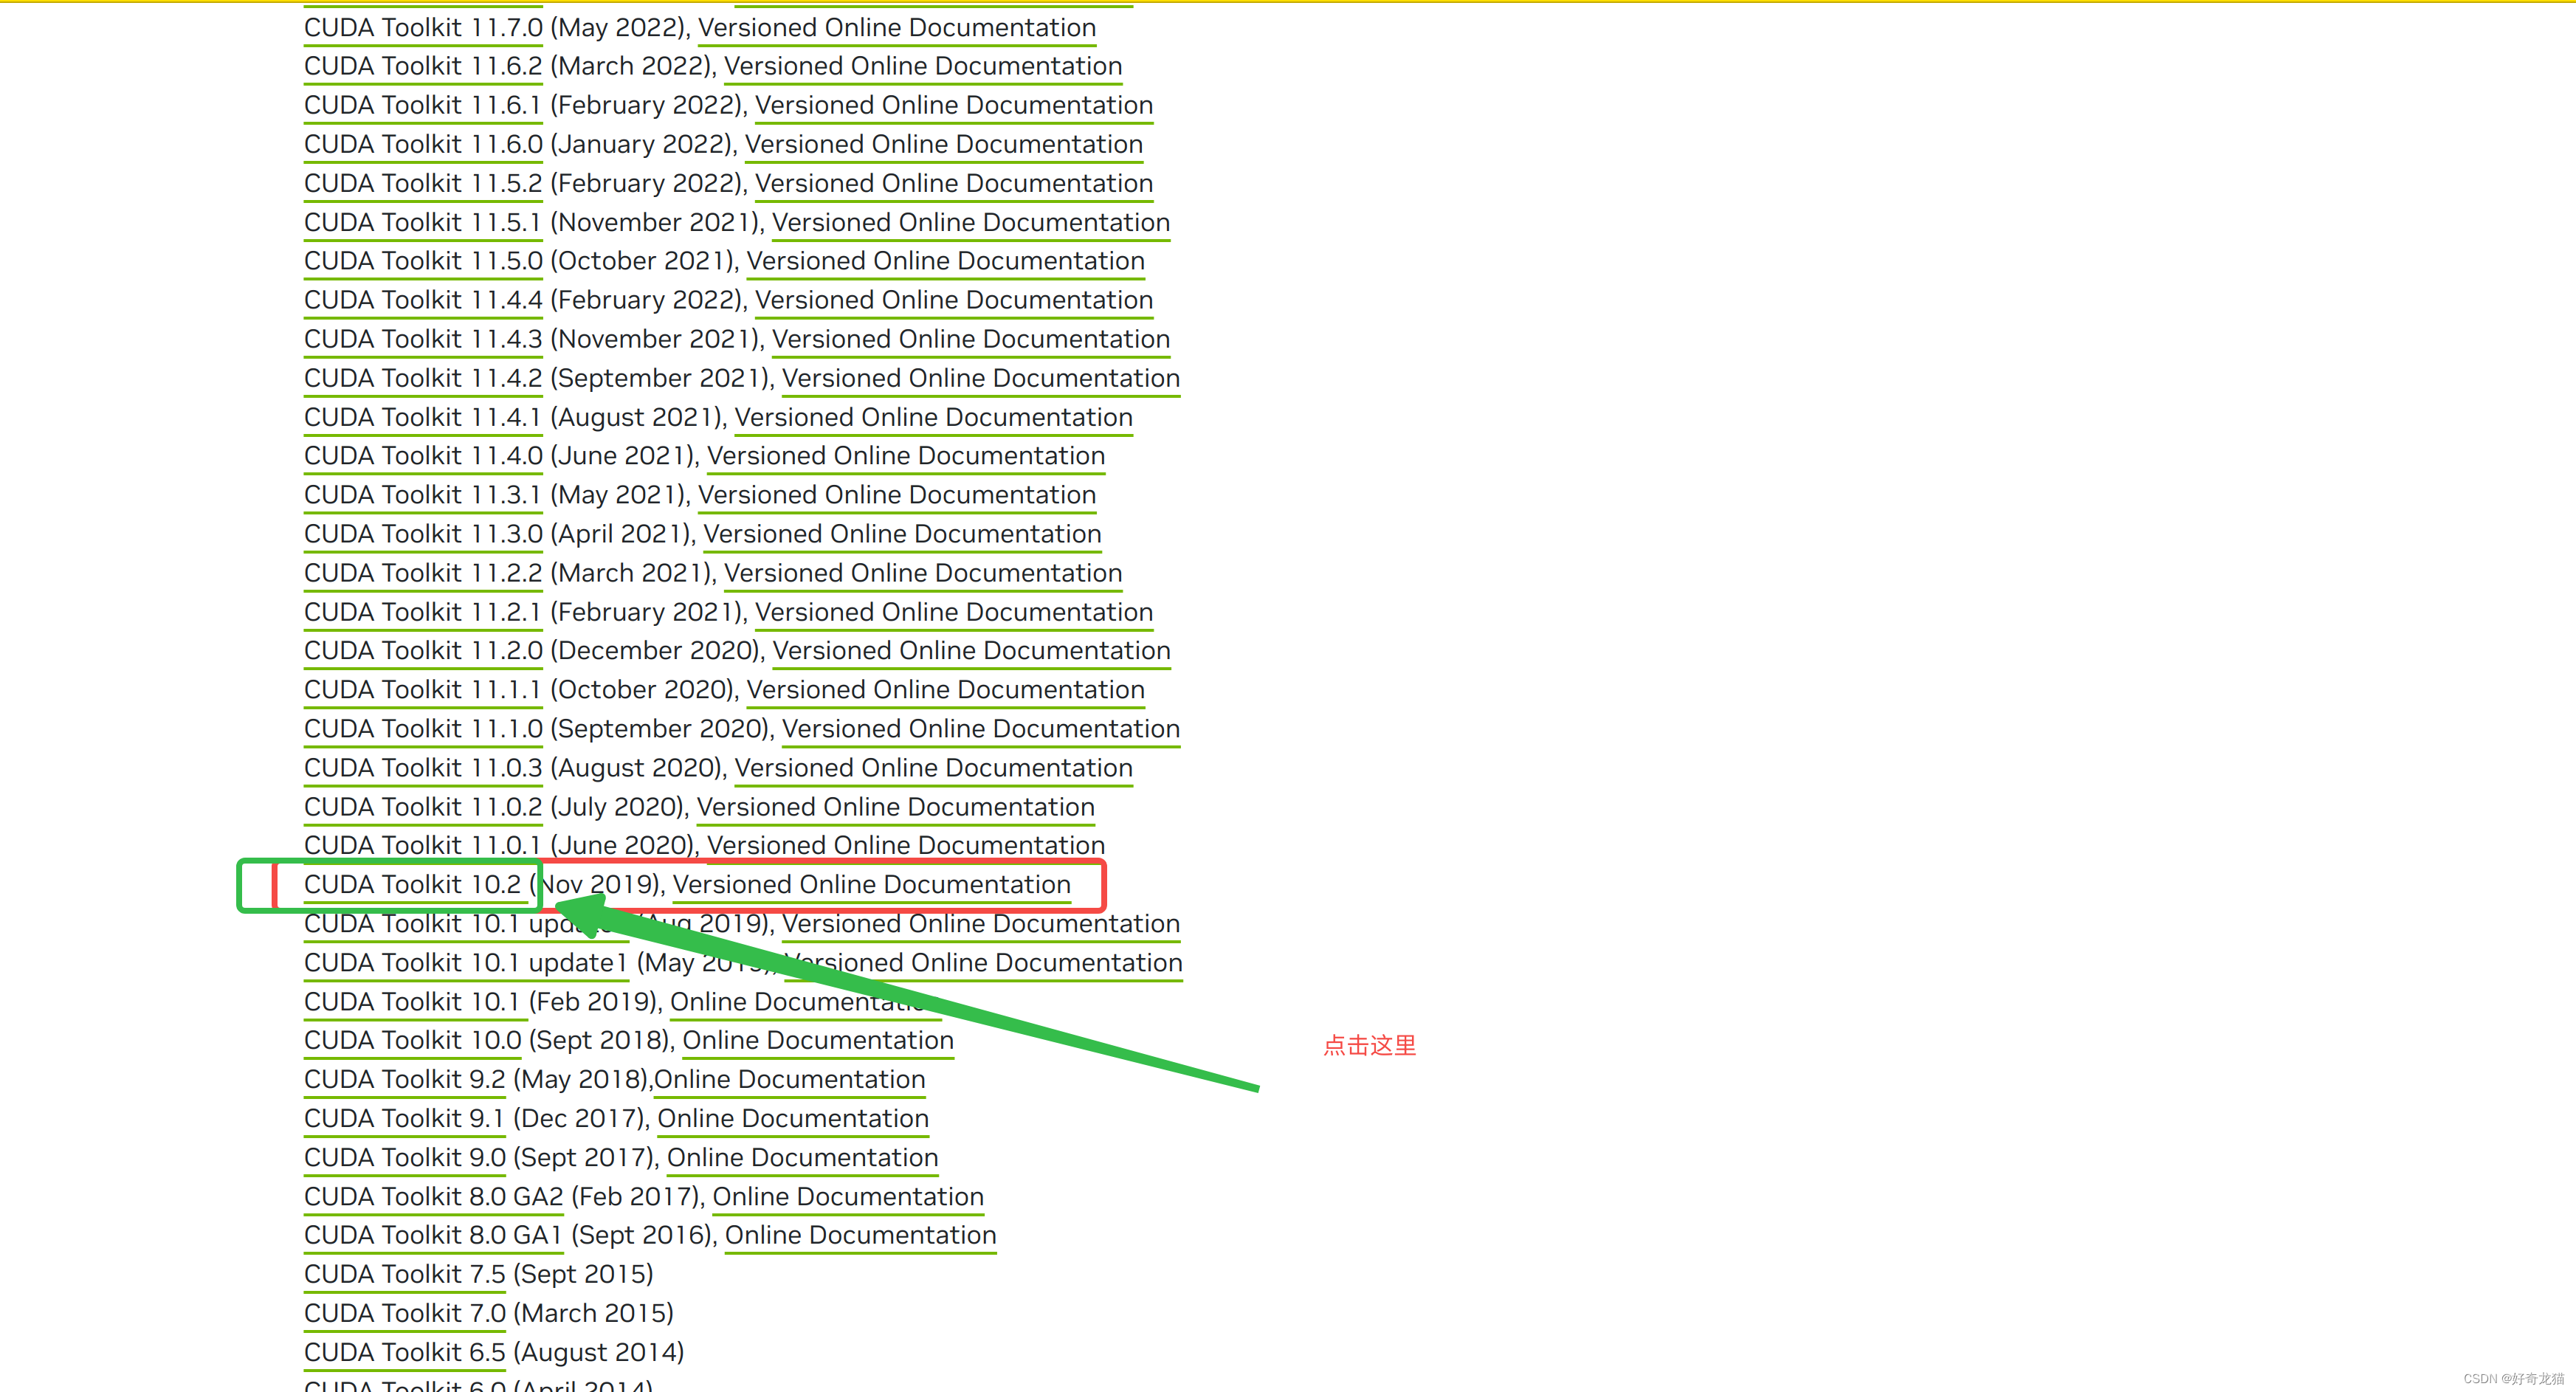Open documentation link for CUDA 11.6.2
Viewport: 2576px width, 1392px height.
click(923, 67)
